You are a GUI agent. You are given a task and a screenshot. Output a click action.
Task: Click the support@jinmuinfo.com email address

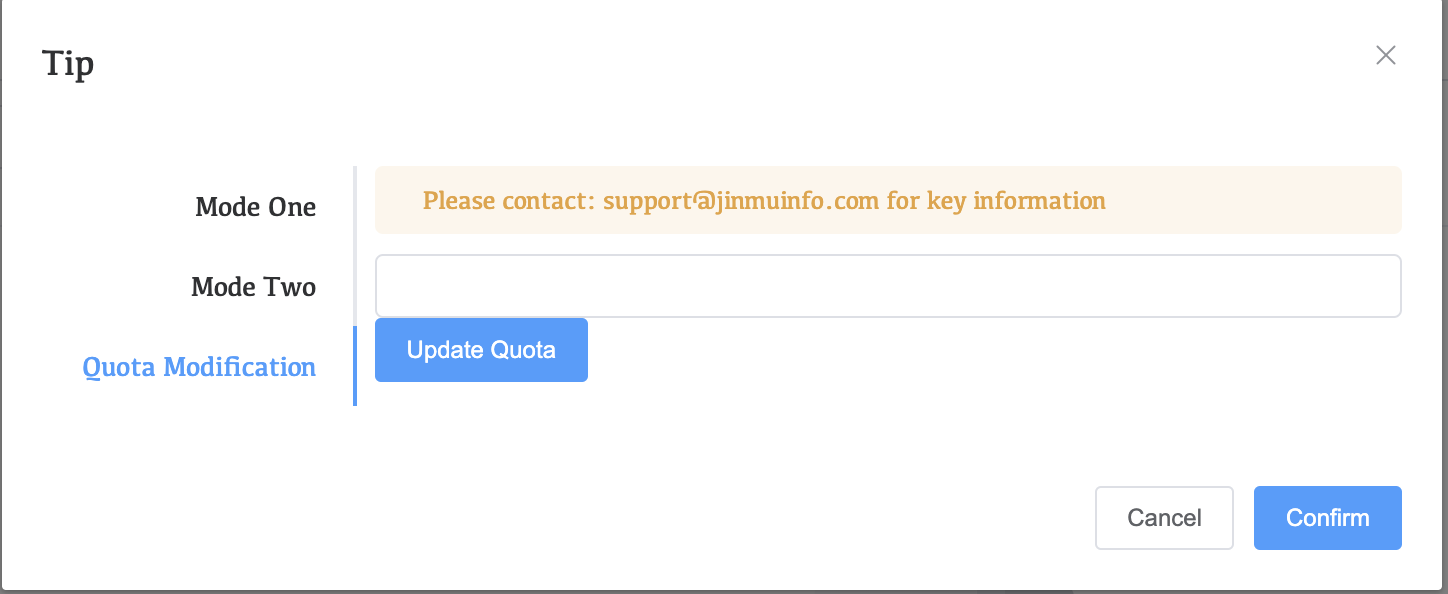pos(741,201)
